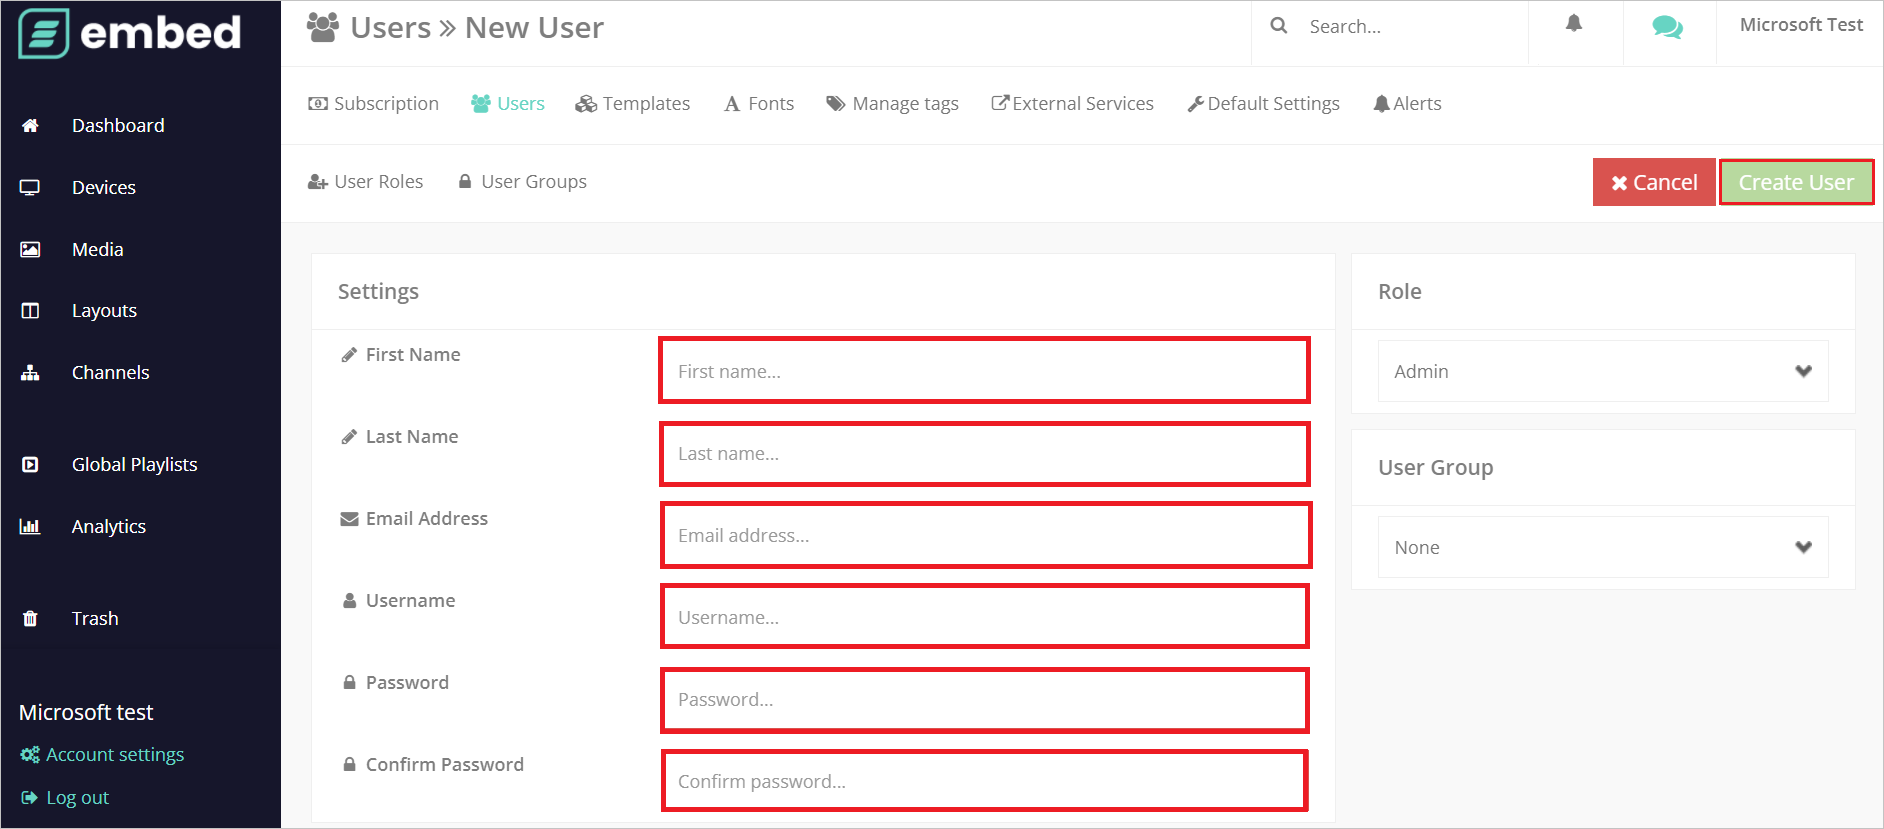This screenshot has width=1884, height=829.
Task: Go to the Fonts tab
Action: point(759,104)
